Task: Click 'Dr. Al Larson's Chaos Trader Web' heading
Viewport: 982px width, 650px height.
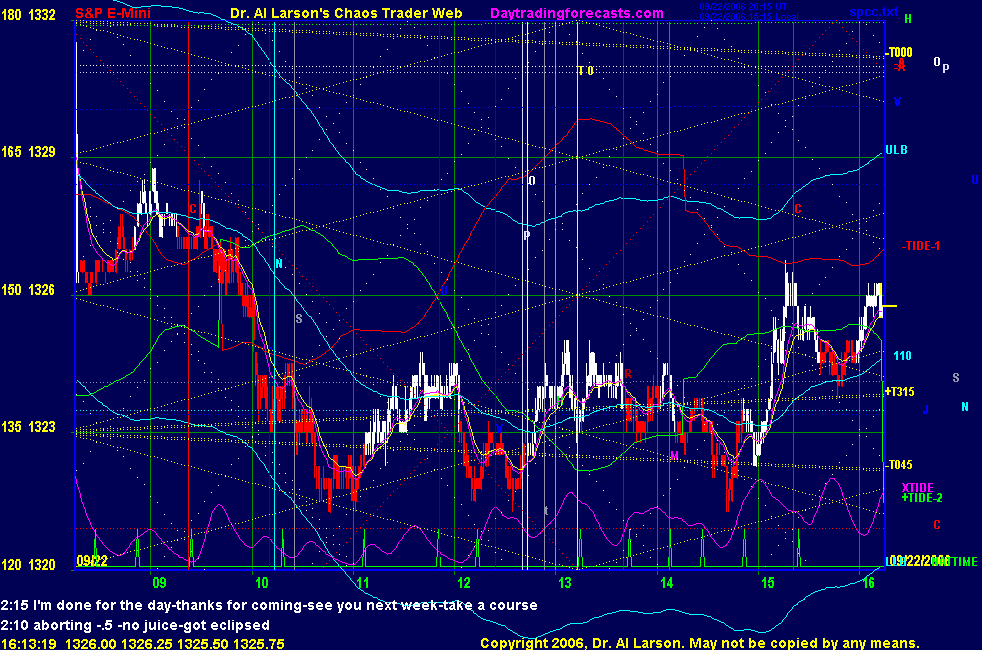Action: (346, 13)
